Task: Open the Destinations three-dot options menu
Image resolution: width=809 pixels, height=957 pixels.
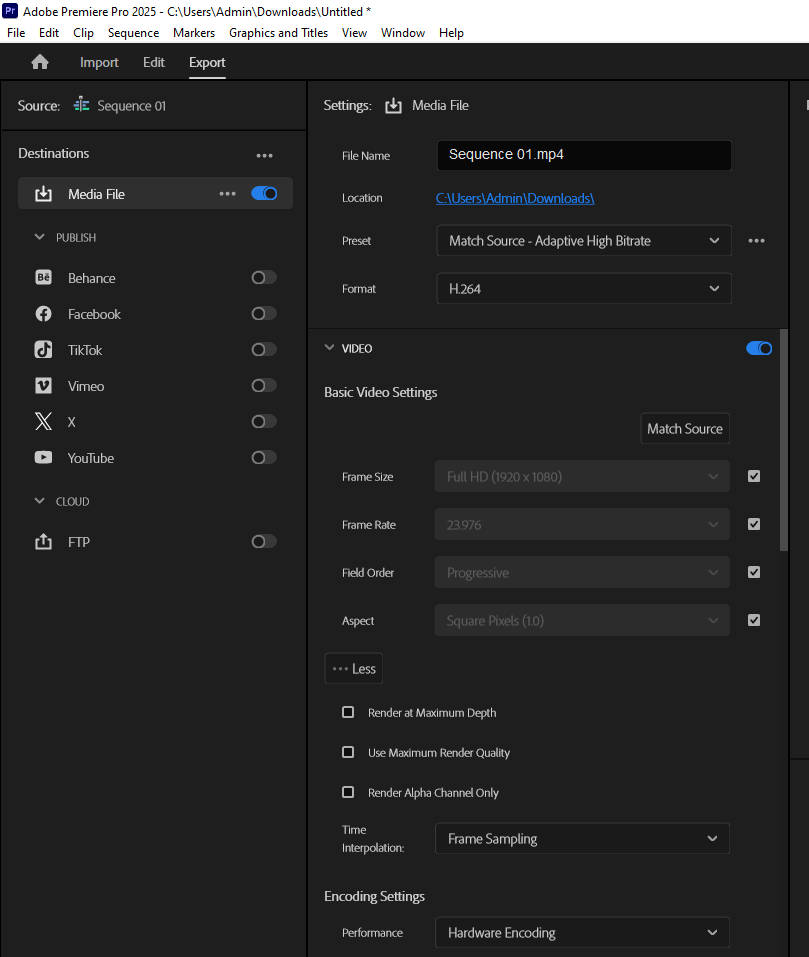Action: coord(264,156)
